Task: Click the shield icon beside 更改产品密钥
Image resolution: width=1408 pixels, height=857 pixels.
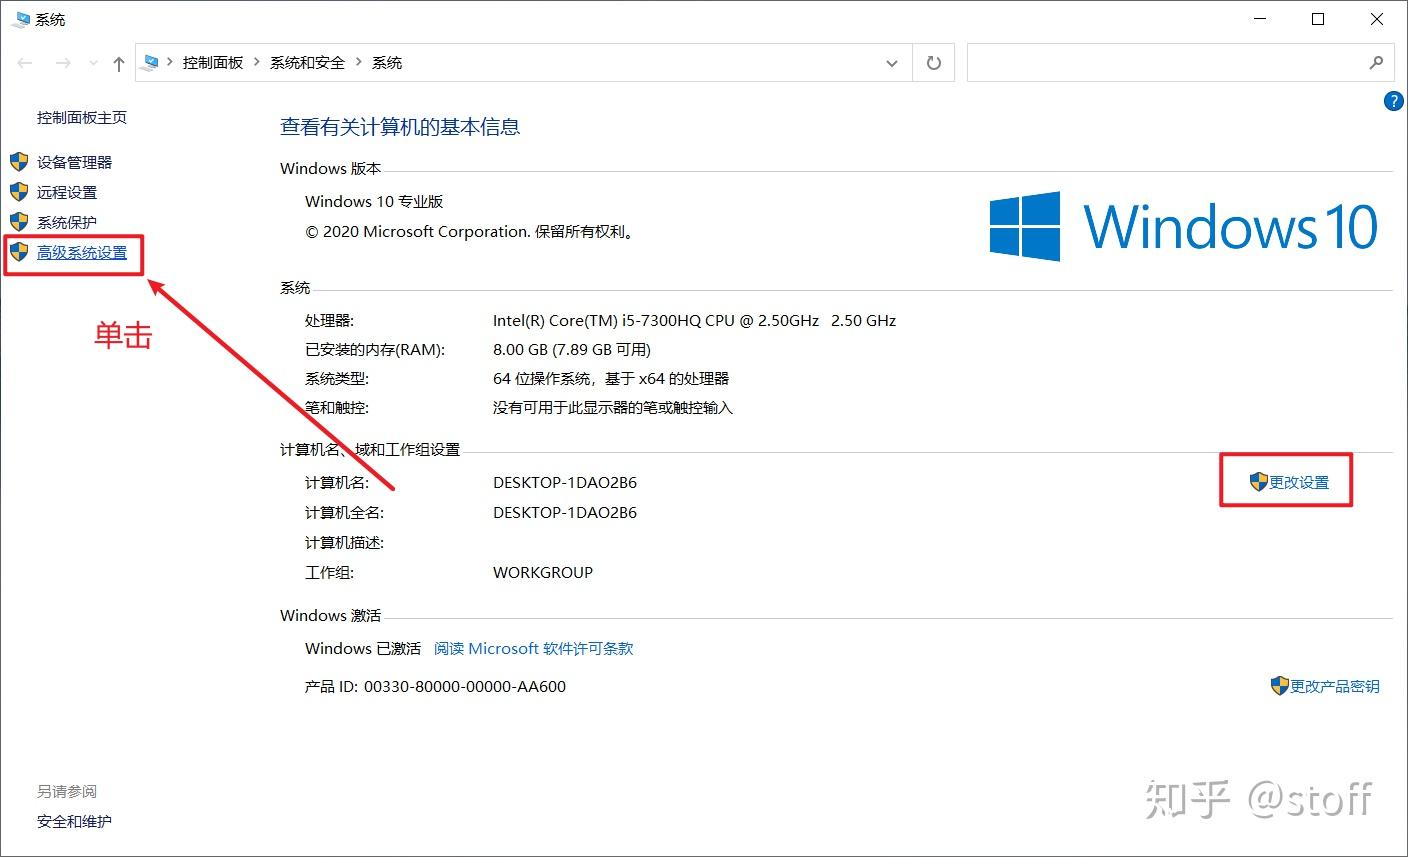Action: pyautogui.click(x=1278, y=685)
